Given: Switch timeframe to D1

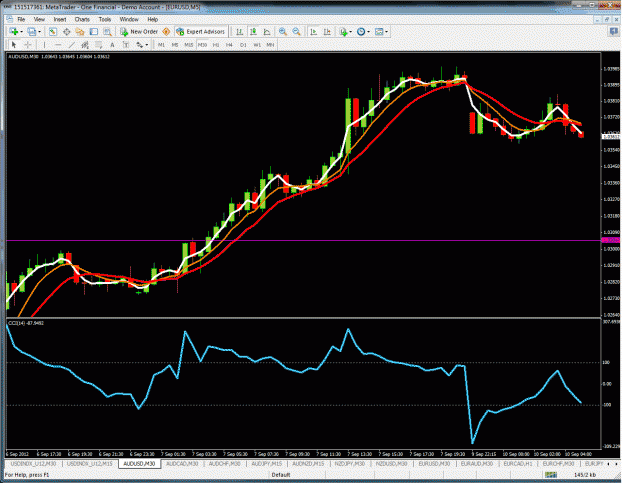Looking at the screenshot, I should pos(243,45).
